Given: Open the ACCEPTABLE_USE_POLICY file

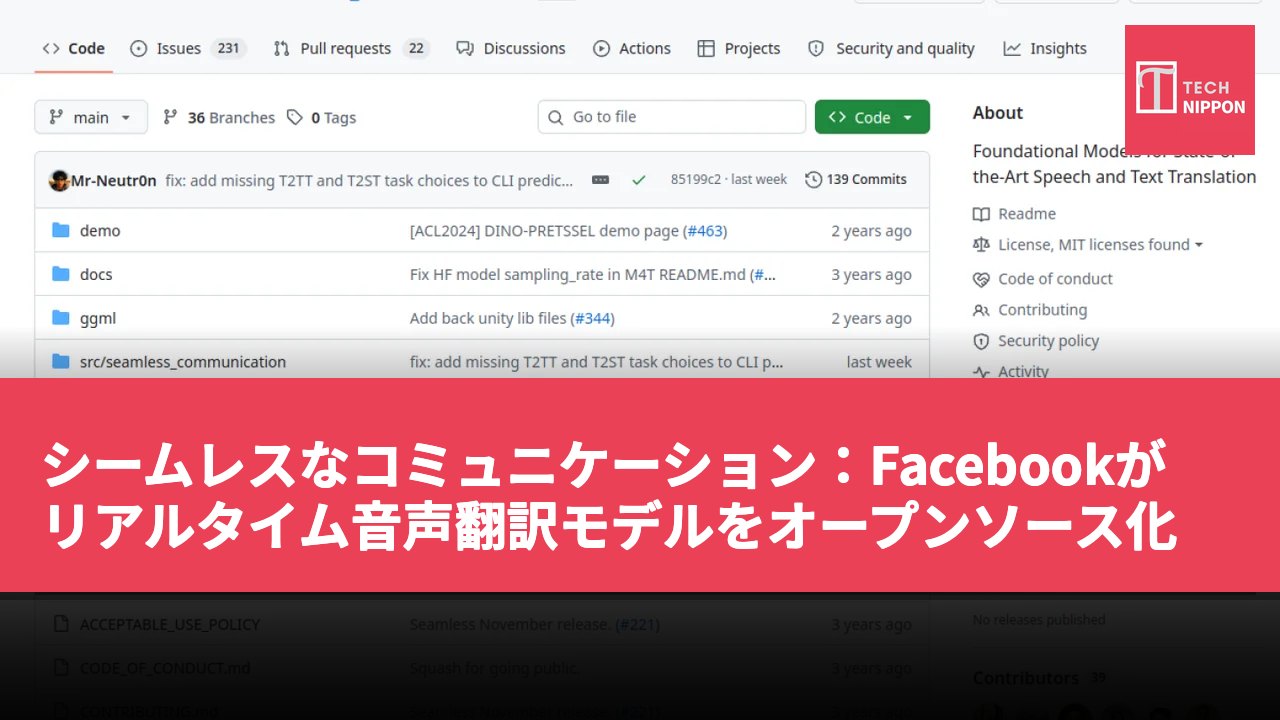Looking at the screenshot, I should (170, 624).
